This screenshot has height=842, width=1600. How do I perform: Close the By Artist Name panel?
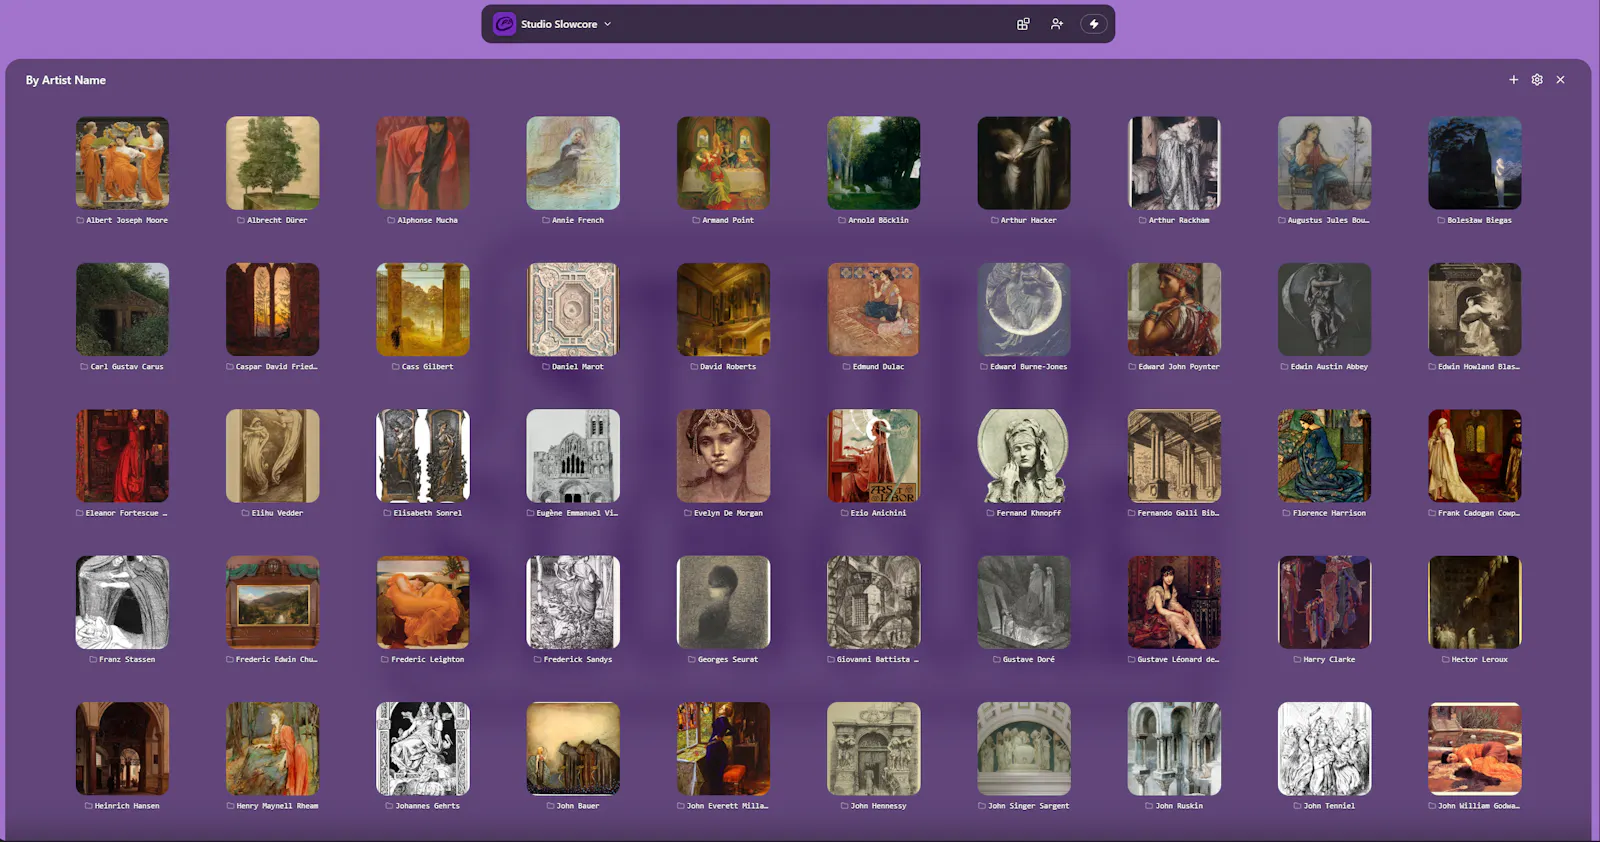click(1560, 80)
